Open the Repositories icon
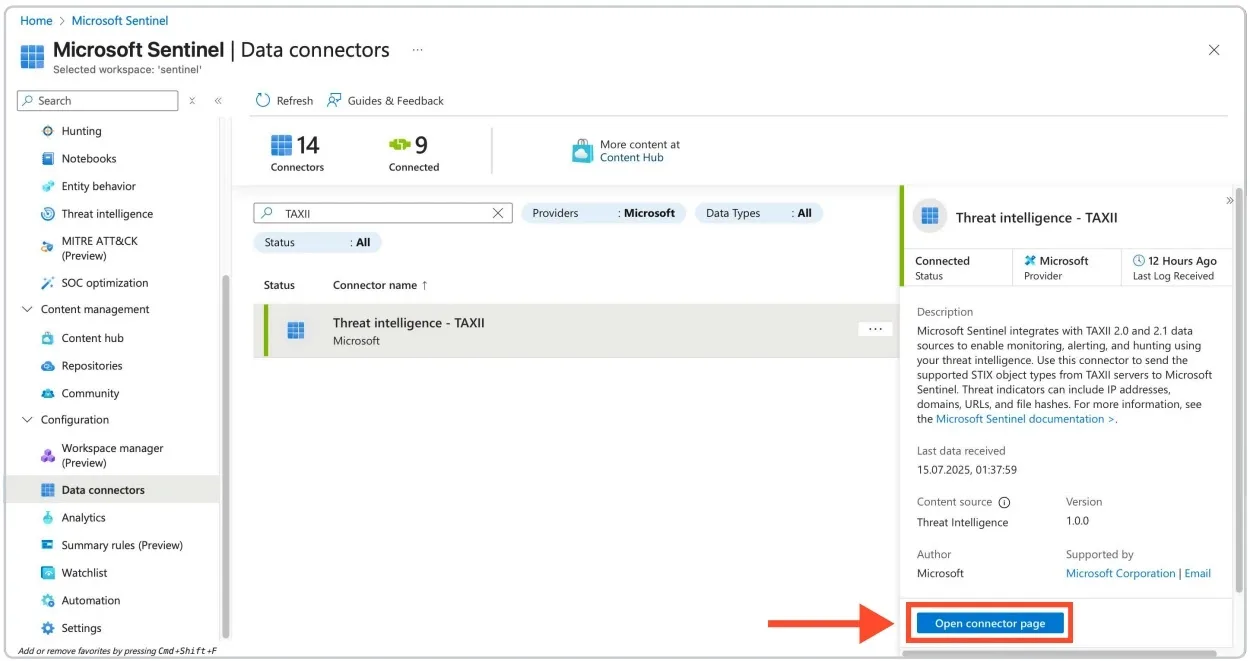This screenshot has width=1250, height=661. pyautogui.click(x=48, y=366)
